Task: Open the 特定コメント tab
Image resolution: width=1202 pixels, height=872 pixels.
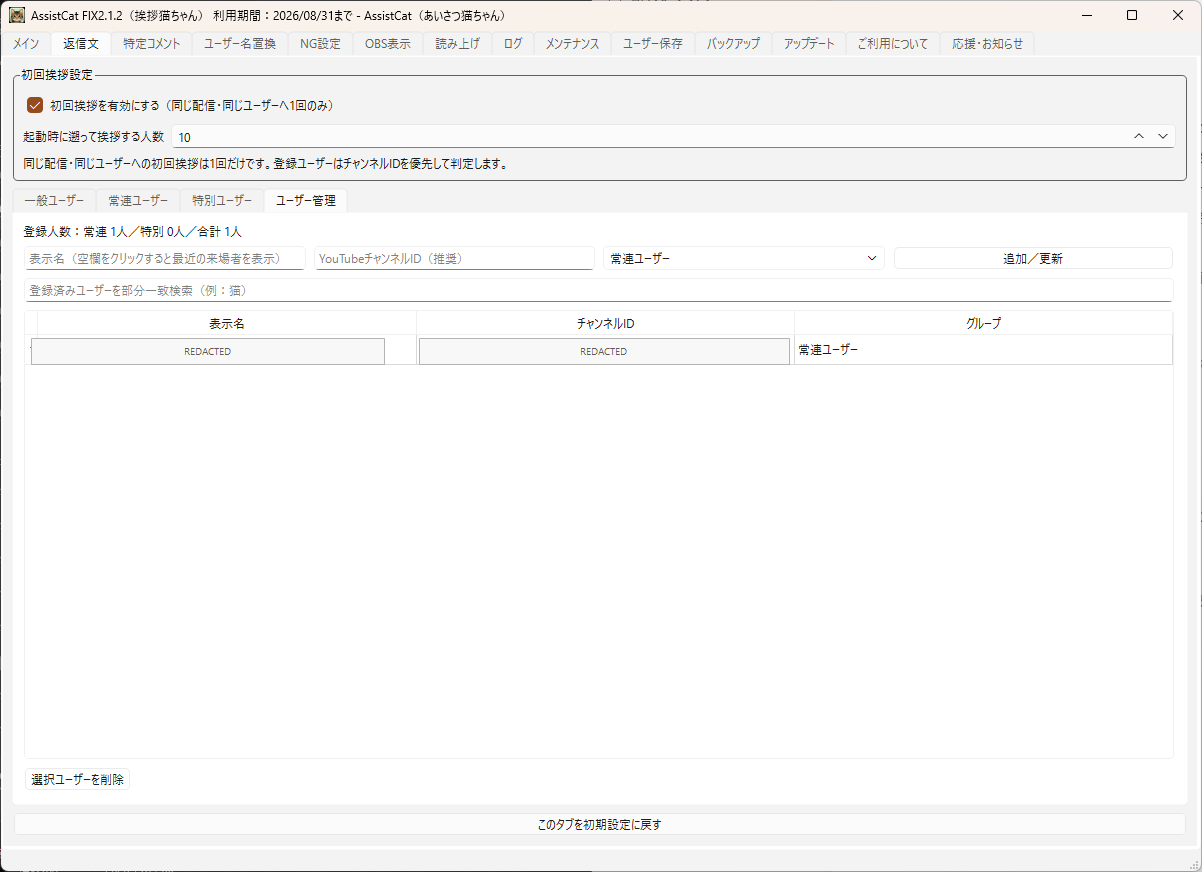Action: [152, 44]
